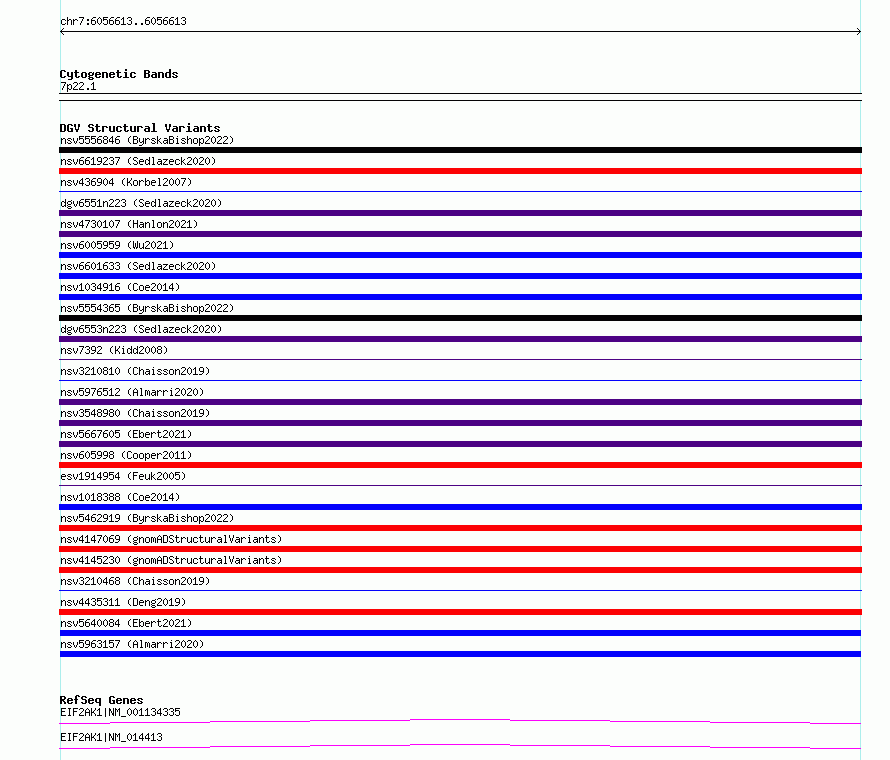Click the Cytogenetic Bands track title
This screenshot has width=890, height=760.
click(x=119, y=74)
